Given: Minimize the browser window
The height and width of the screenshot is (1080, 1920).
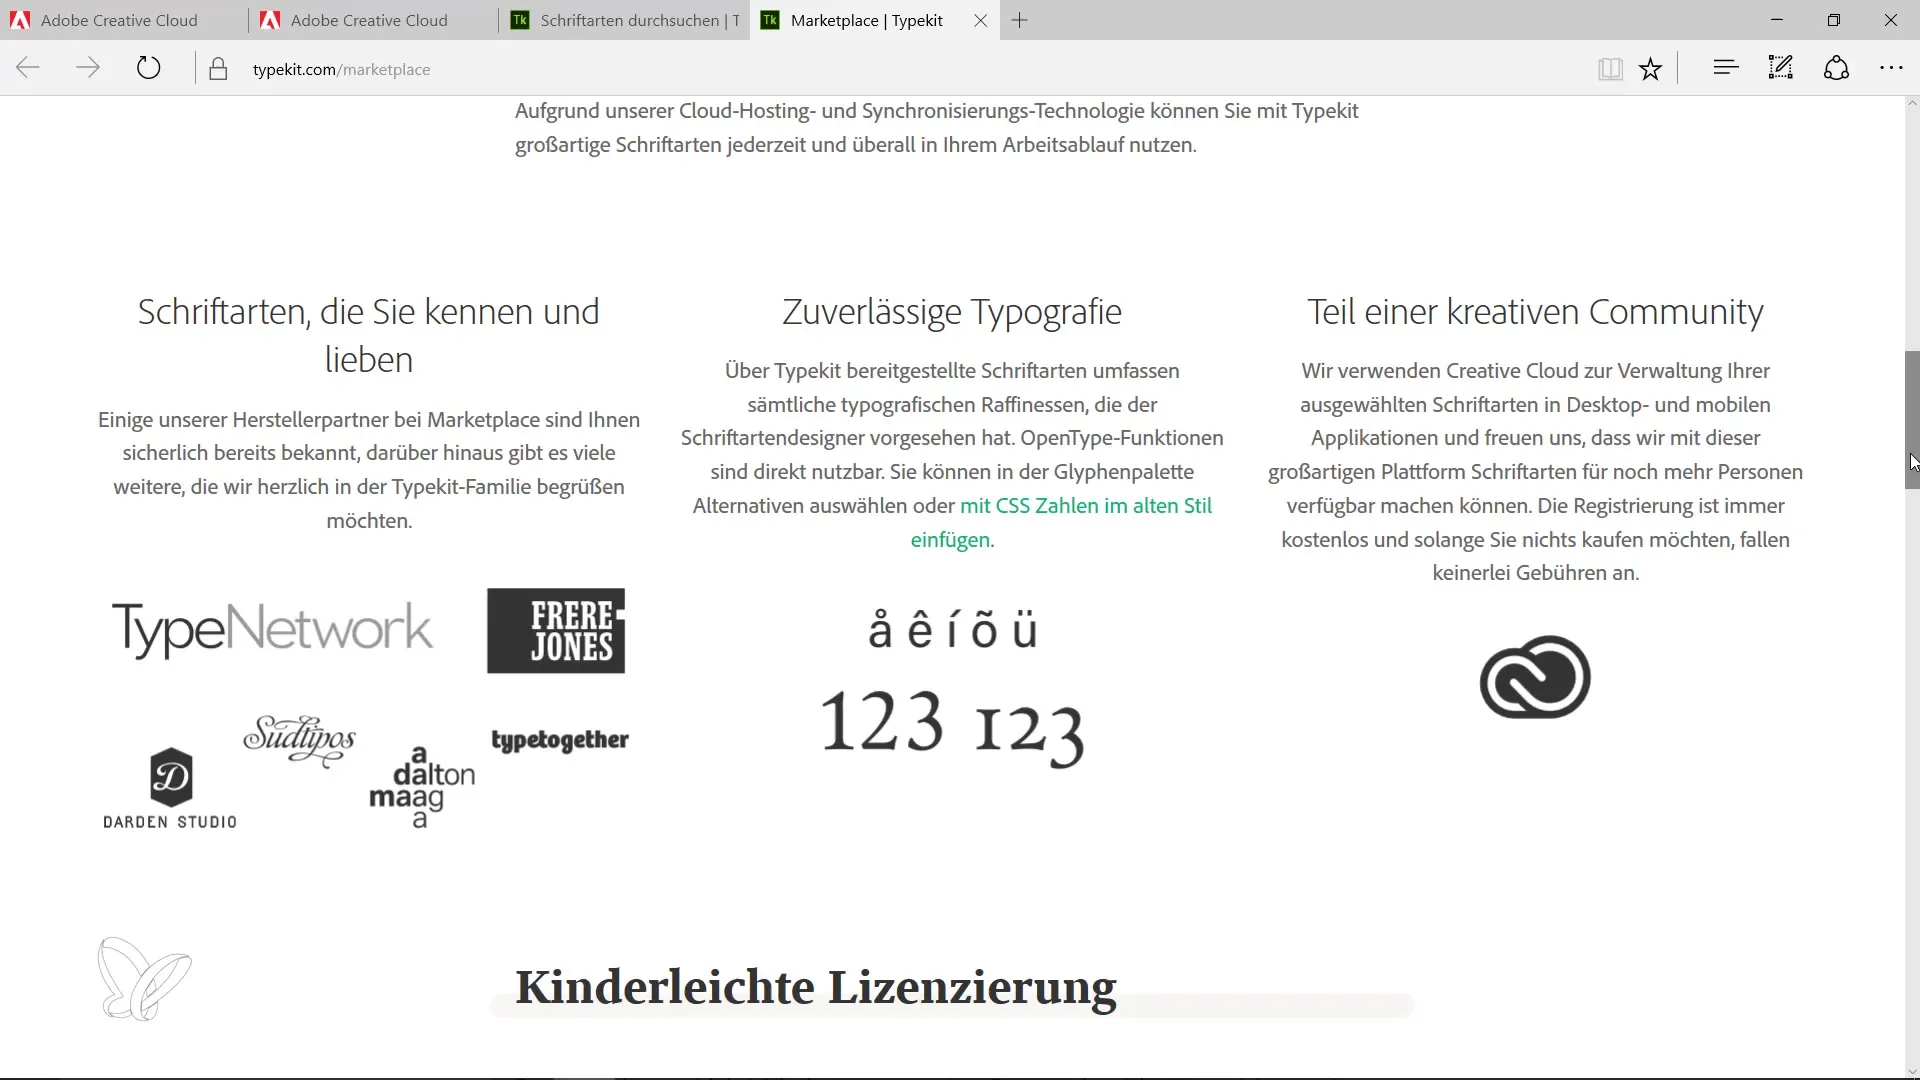Looking at the screenshot, I should (x=1777, y=20).
